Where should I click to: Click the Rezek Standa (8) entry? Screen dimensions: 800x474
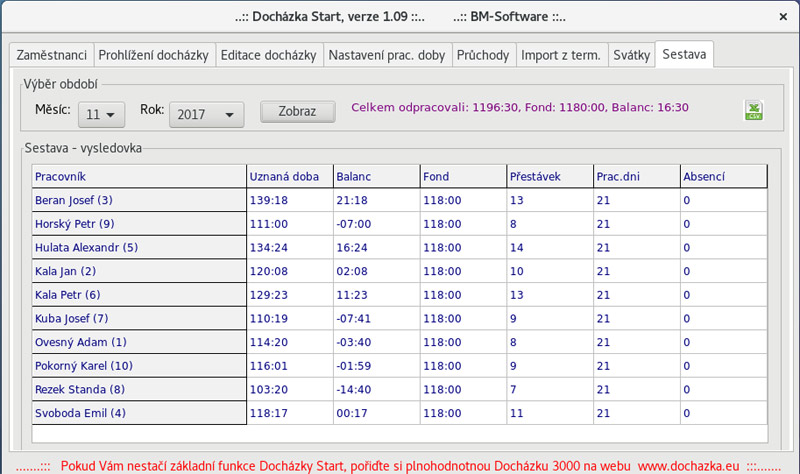(x=139, y=389)
